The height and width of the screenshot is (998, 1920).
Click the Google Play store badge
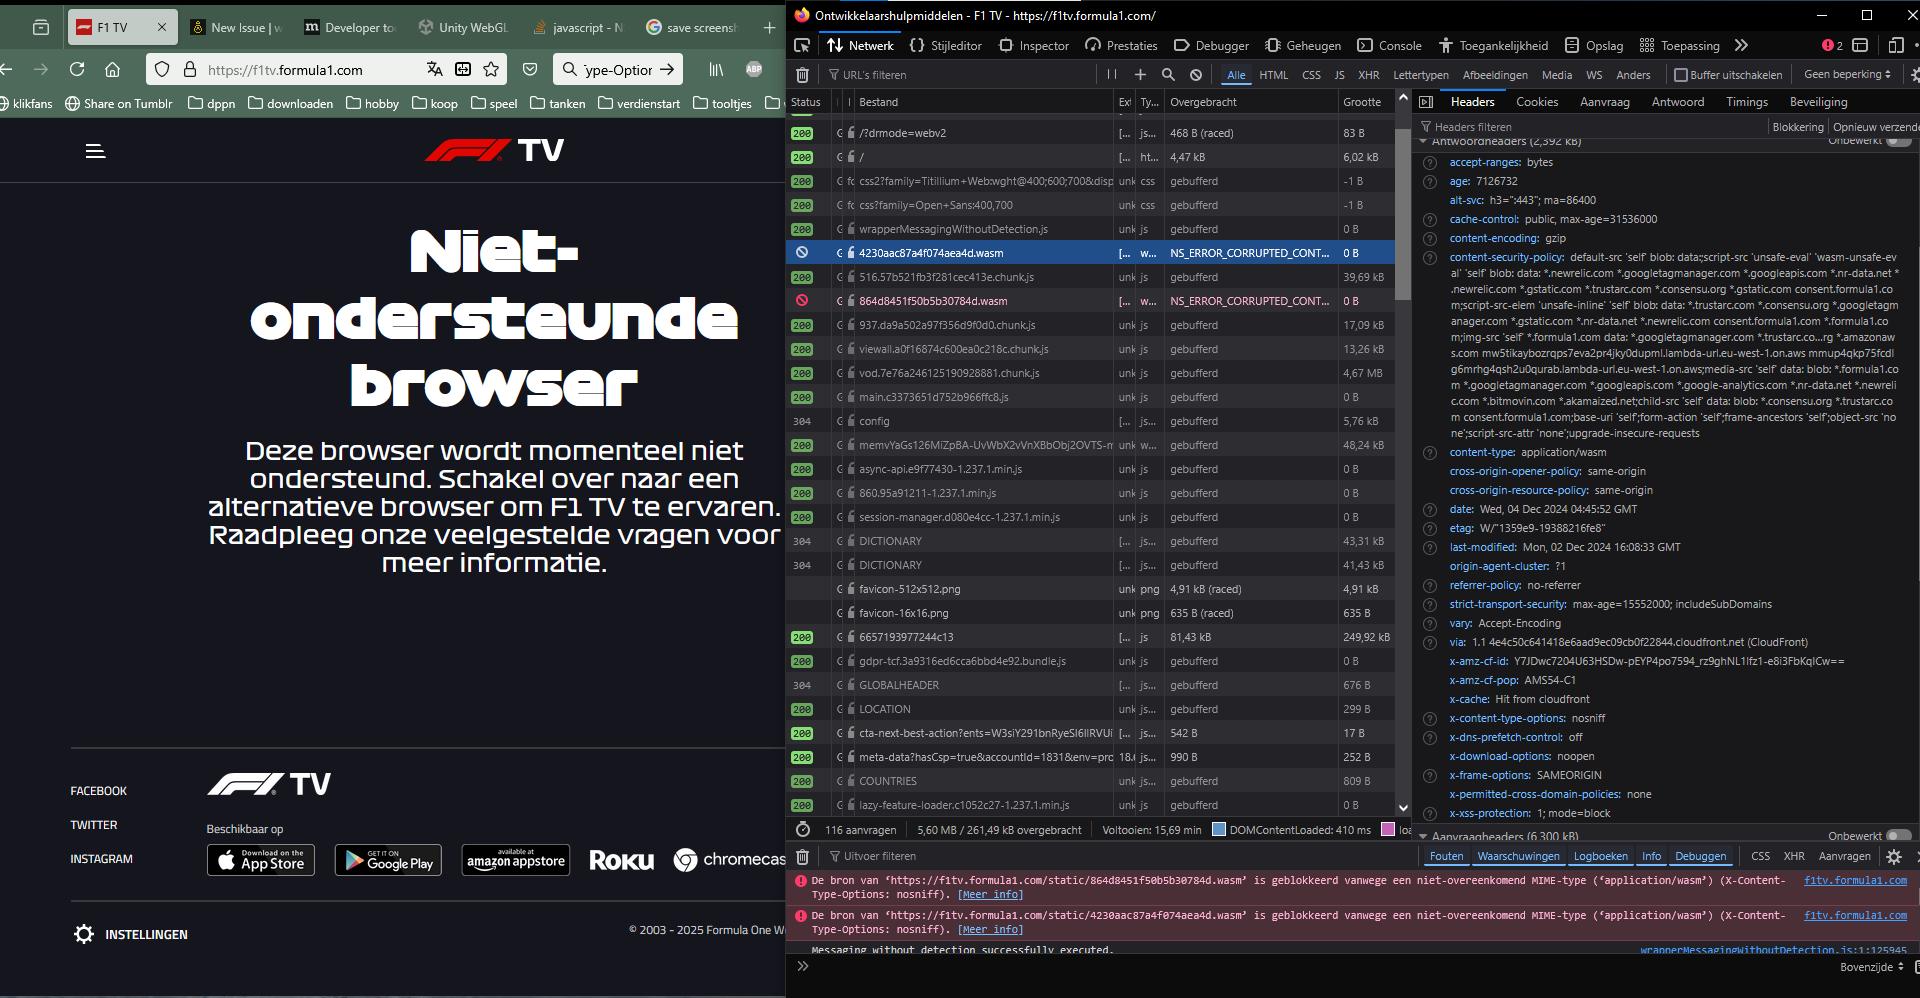[388, 860]
